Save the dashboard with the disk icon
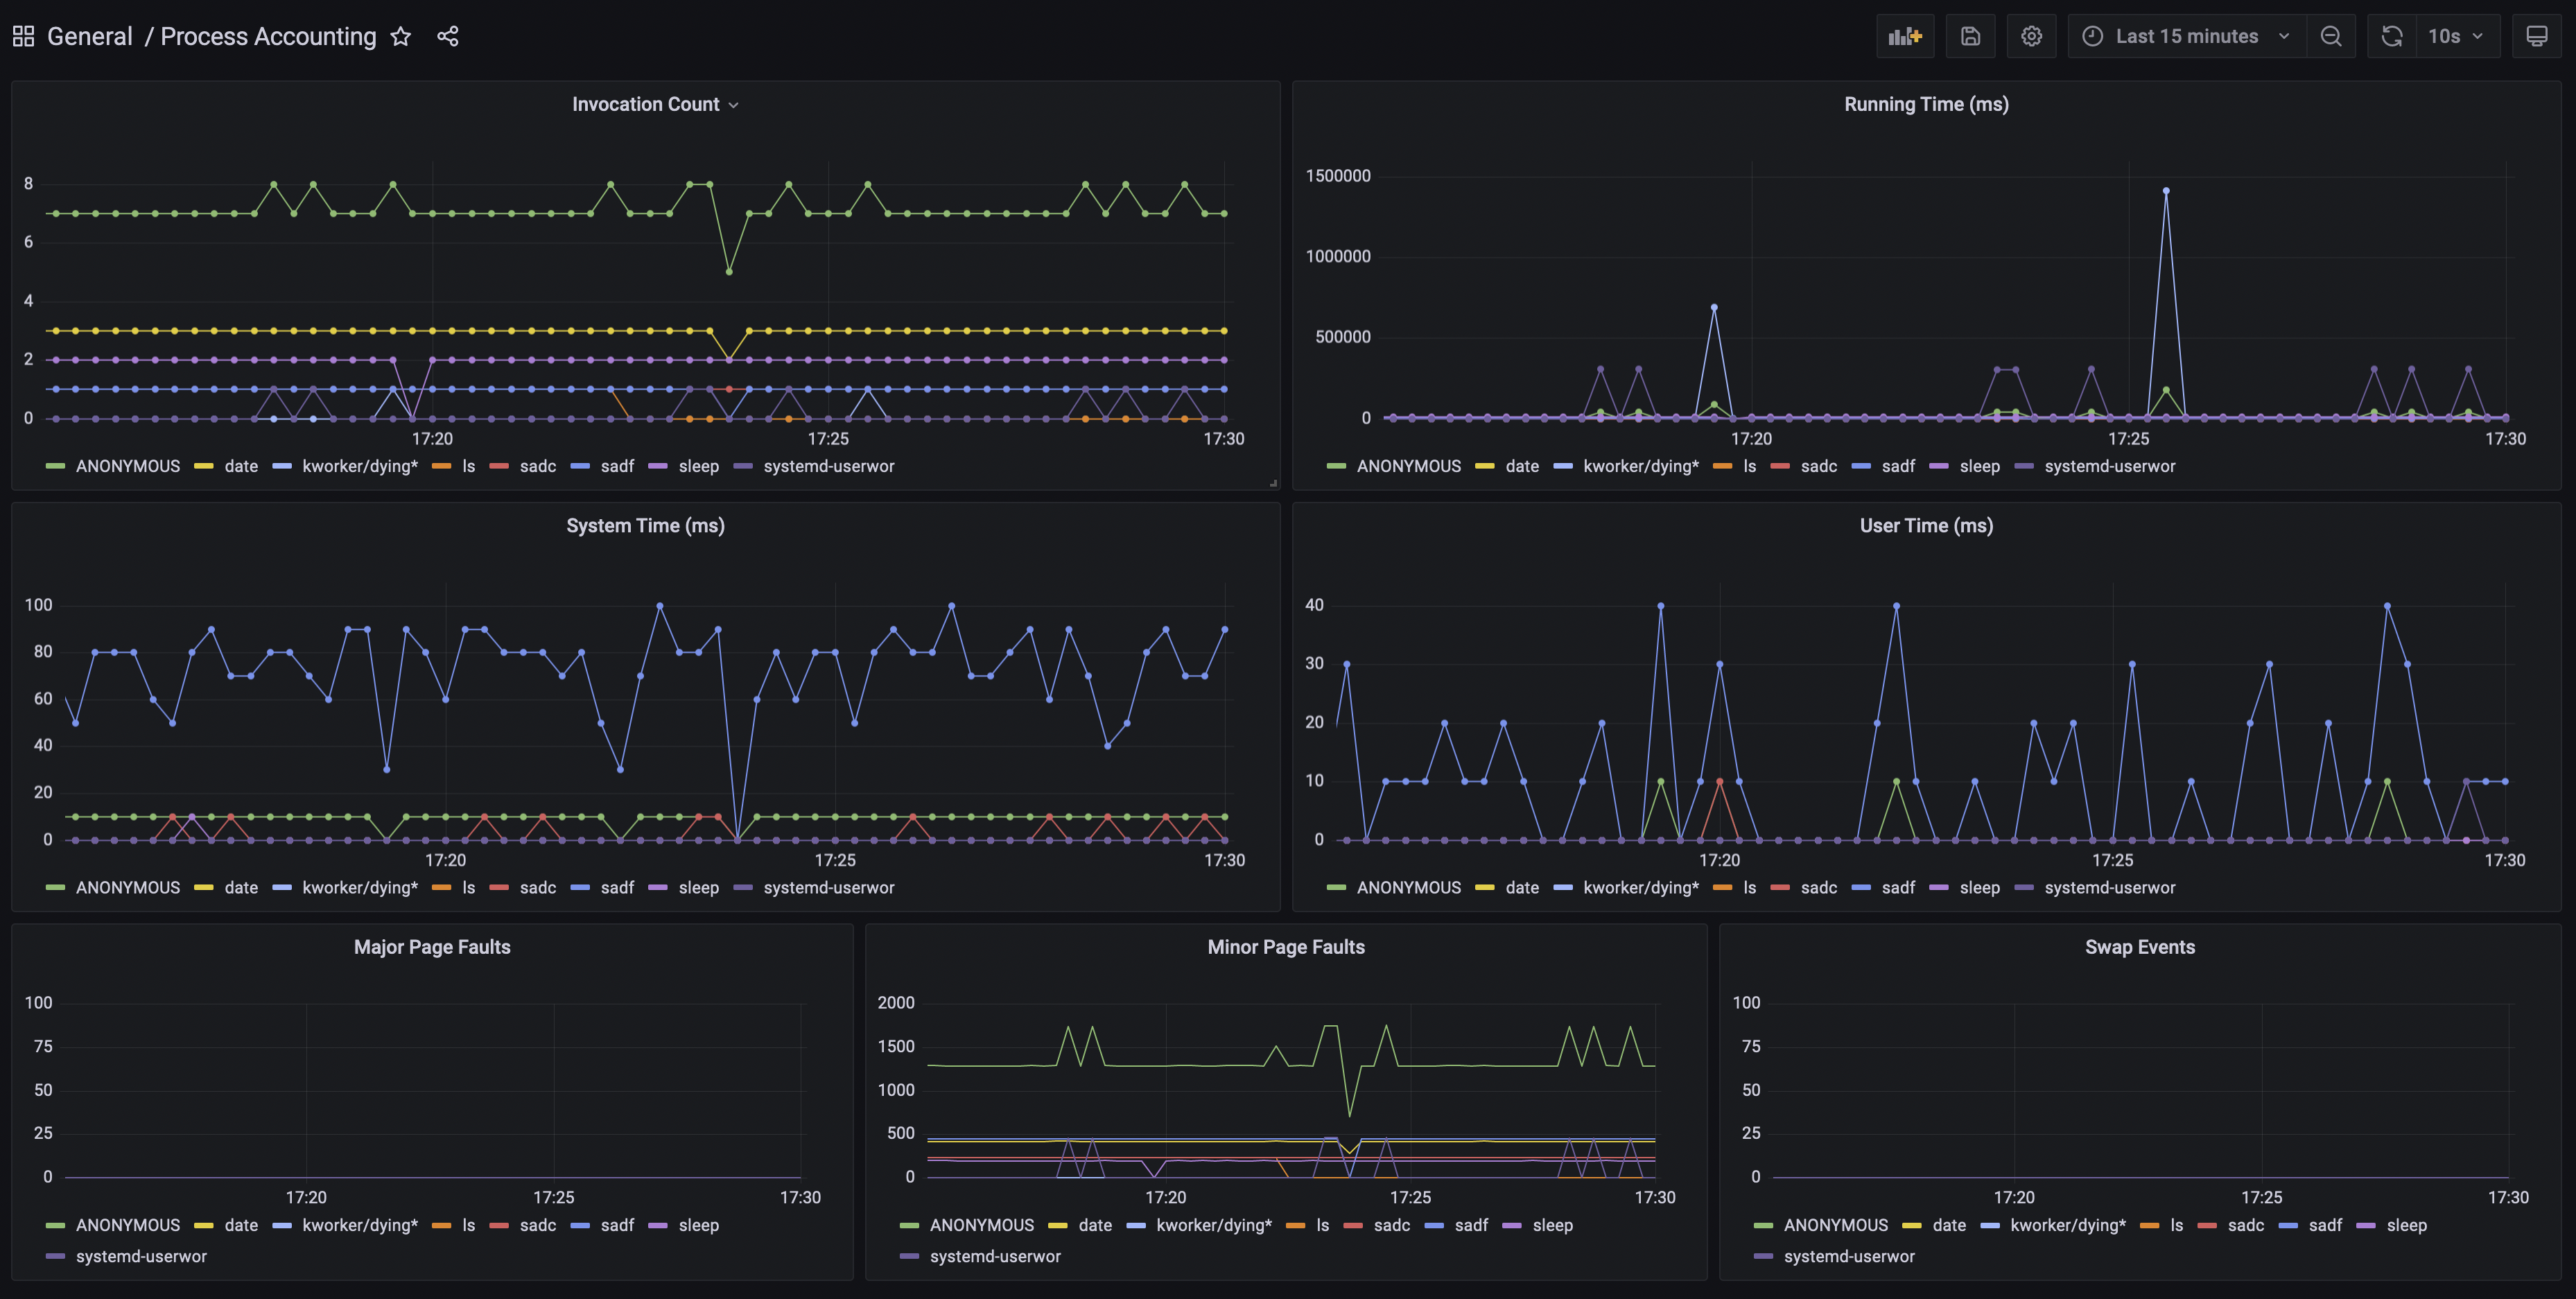Image resolution: width=2576 pixels, height=1299 pixels. 1970,37
